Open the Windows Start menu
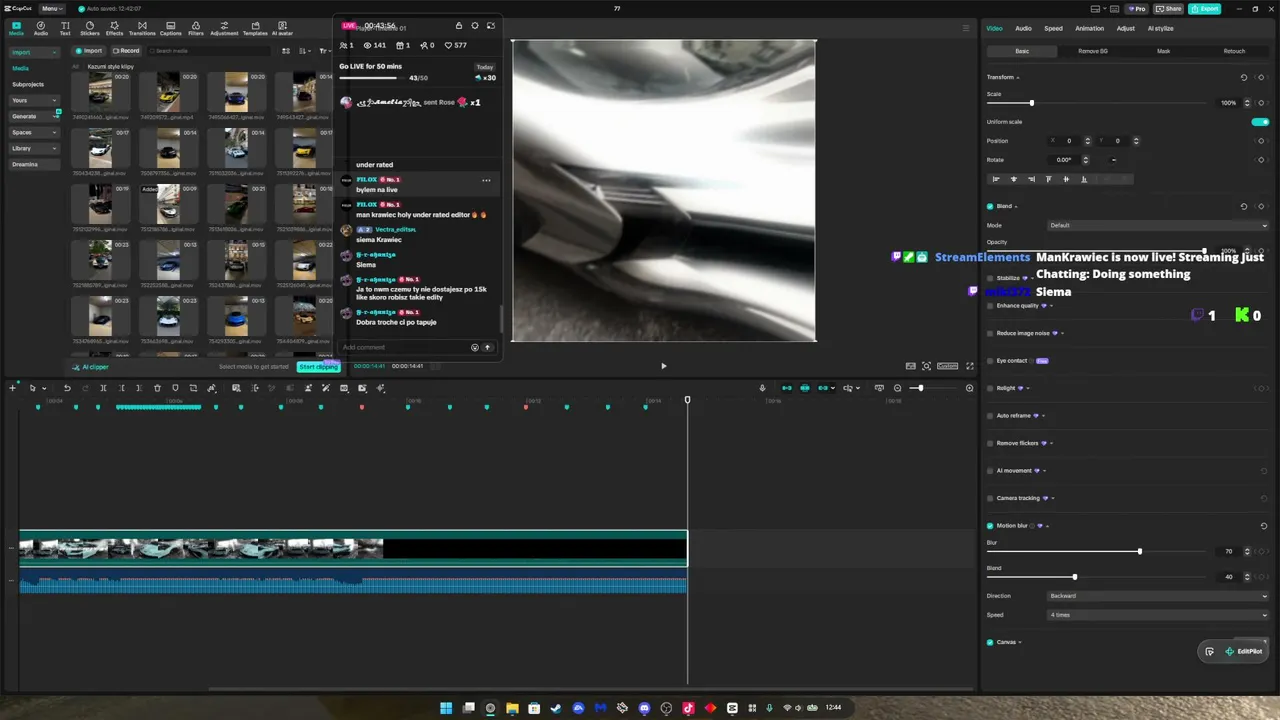 446,708
